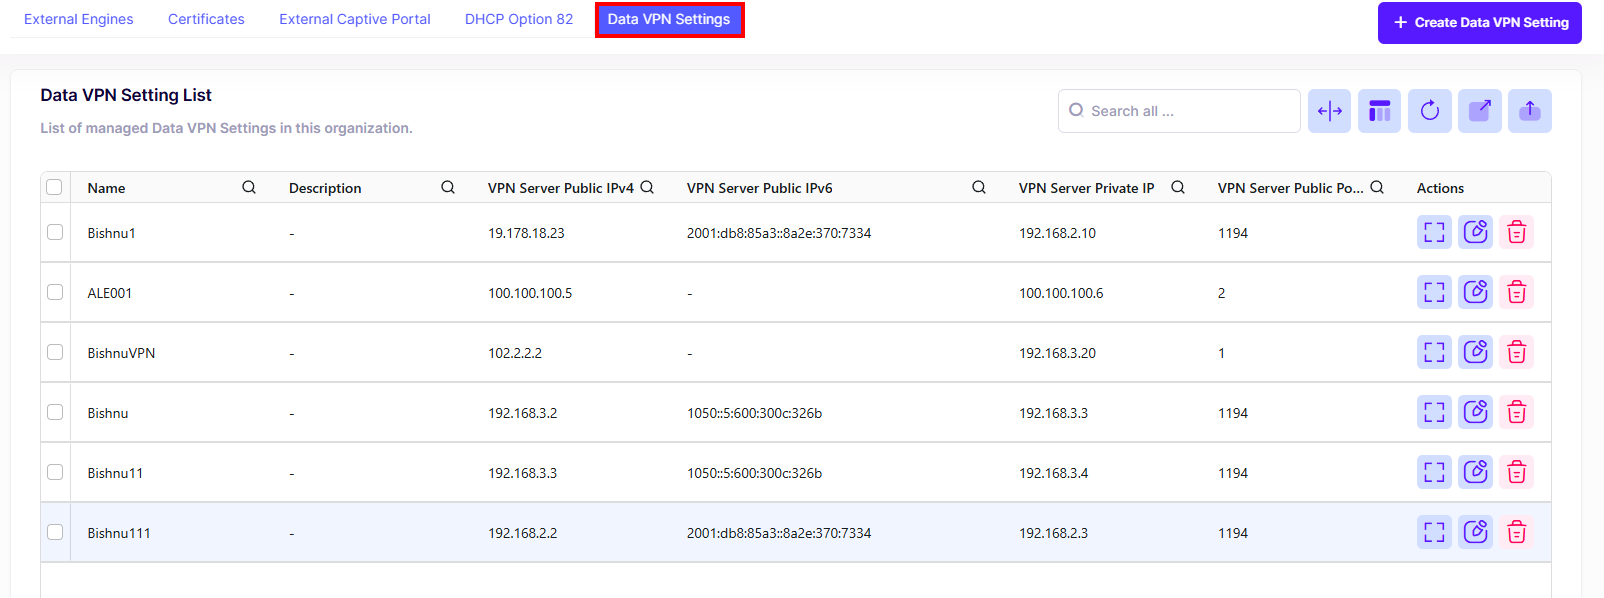Open the External Engines tab
Viewport: 1604px width, 598px height.
click(x=78, y=19)
